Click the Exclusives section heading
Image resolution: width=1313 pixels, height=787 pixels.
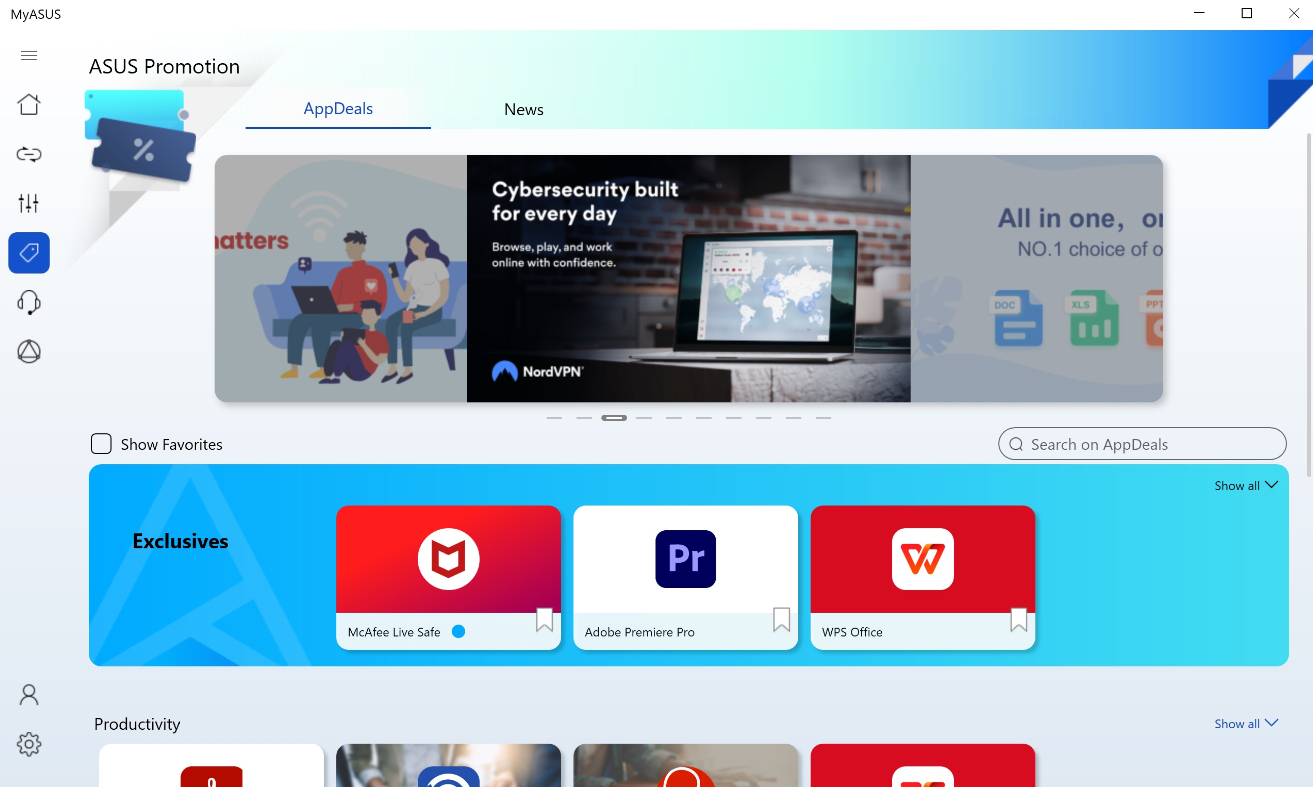180,541
